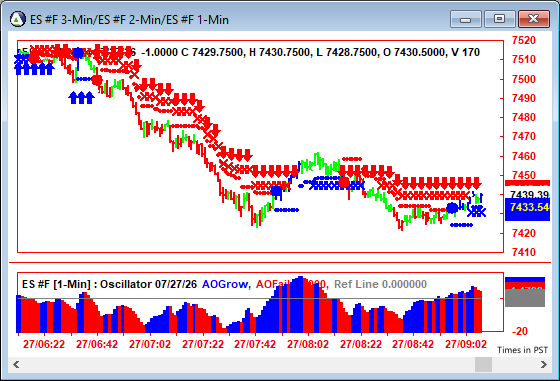The width and height of the screenshot is (560, 381).
Task: Click the 7490 price axis label
Action: tap(524, 98)
